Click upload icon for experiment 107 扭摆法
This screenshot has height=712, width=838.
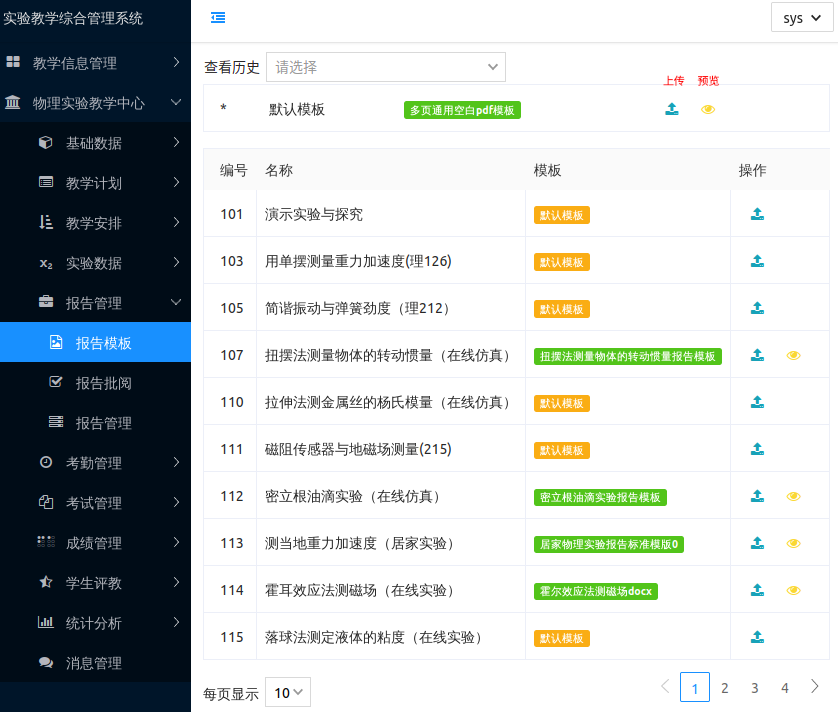[757, 355]
